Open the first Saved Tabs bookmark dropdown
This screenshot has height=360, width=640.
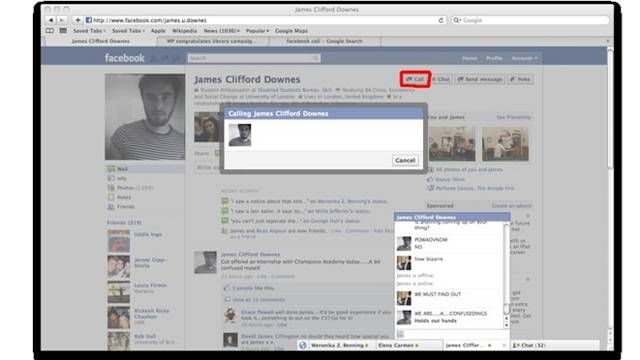point(89,31)
